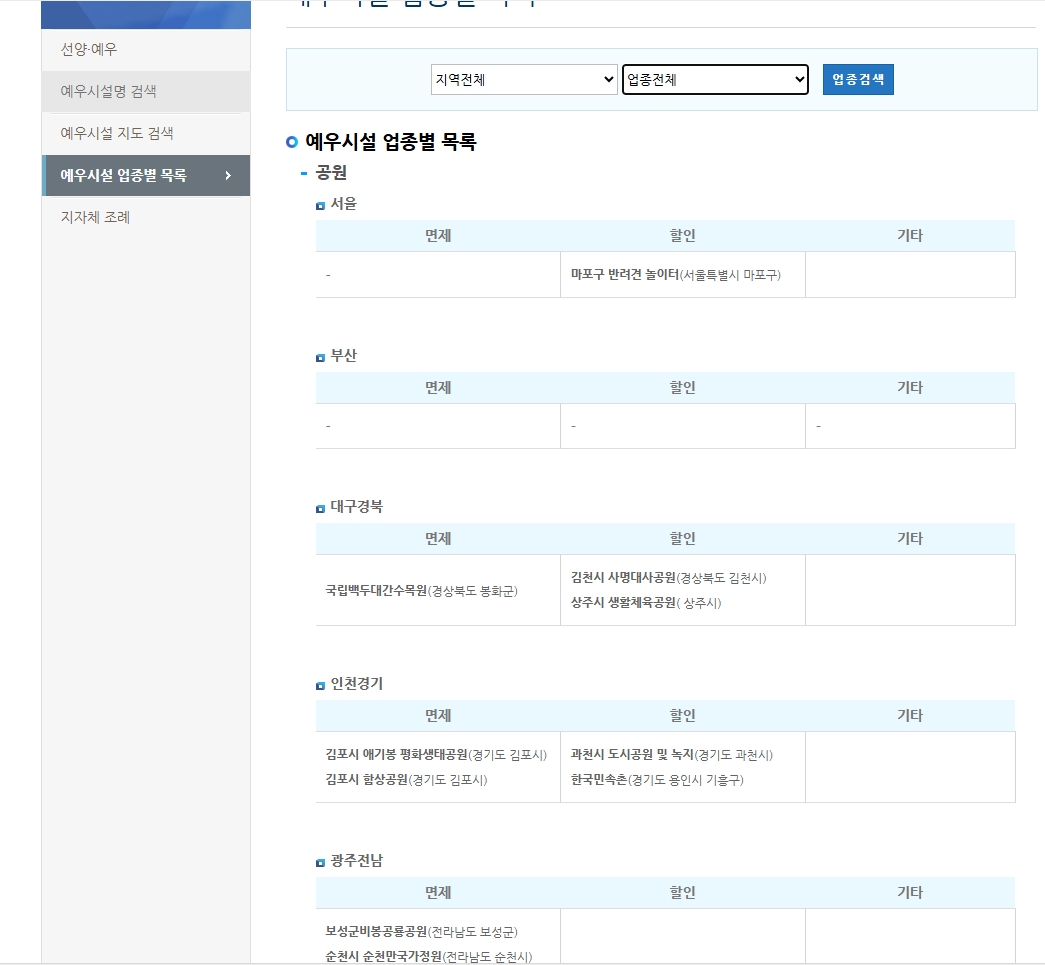Open the 업종전체 category dropdown
Screen dimensions: 1045x965
point(715,79)
